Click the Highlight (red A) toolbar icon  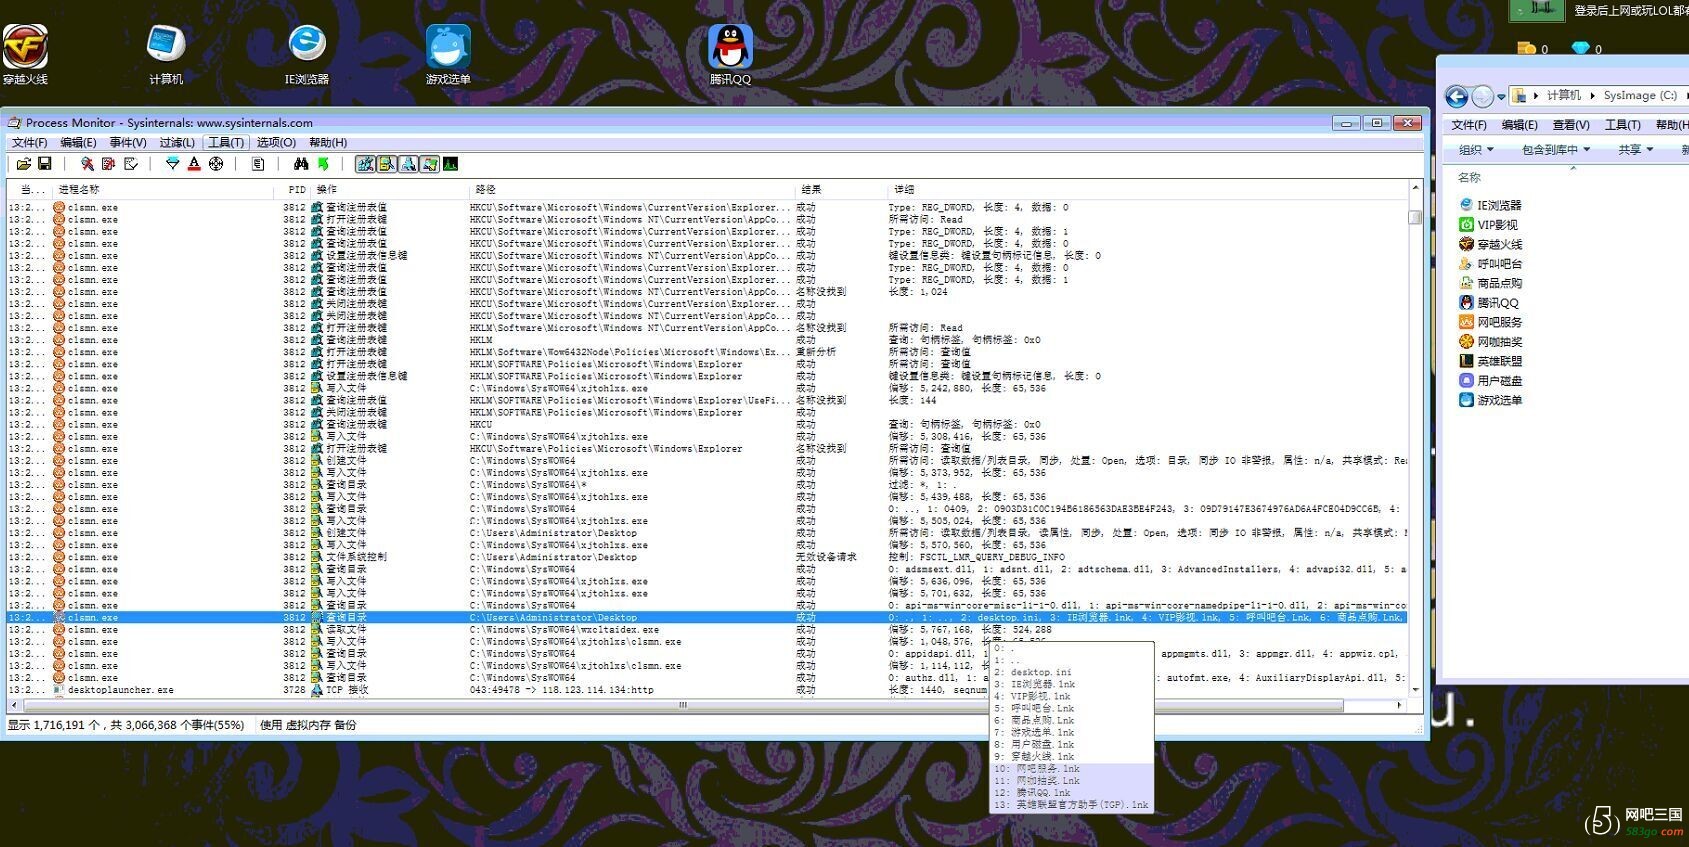pos(194,164)
